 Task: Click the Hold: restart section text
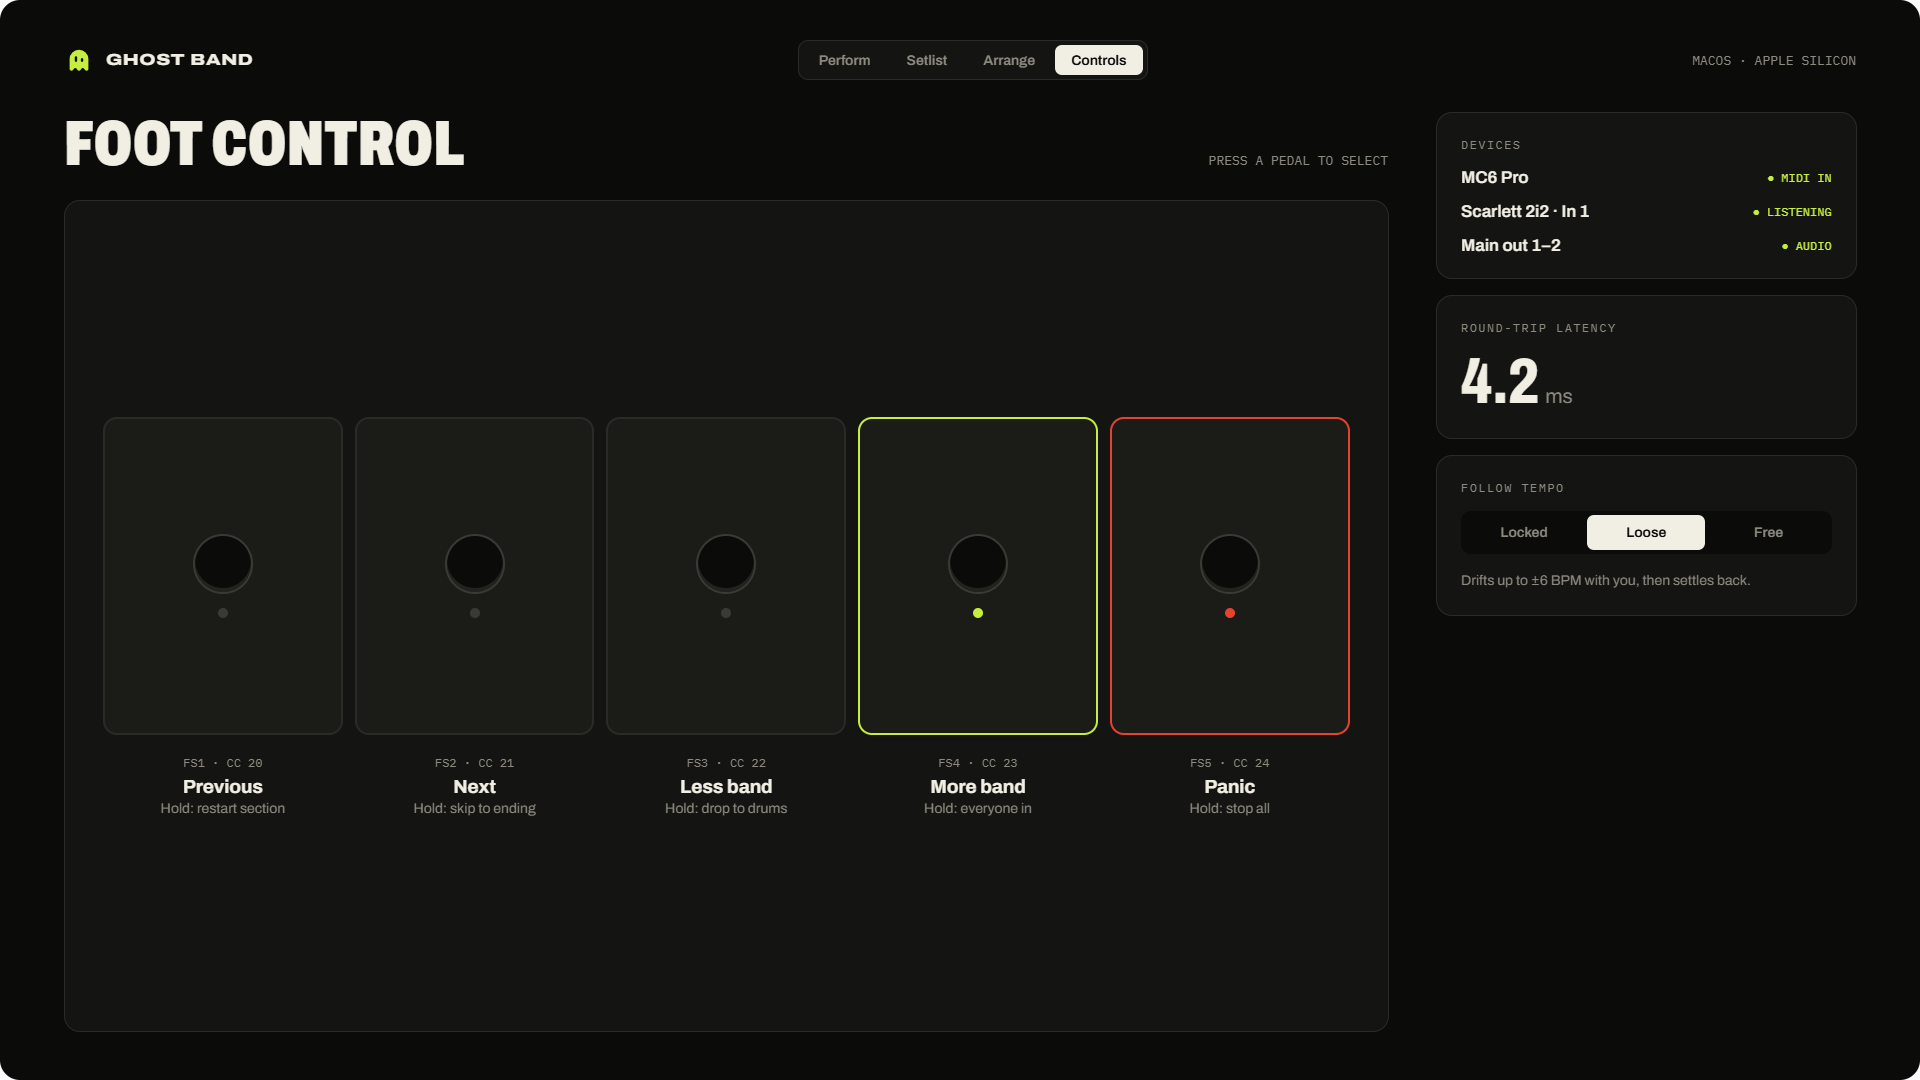click(x=223, y=809)
